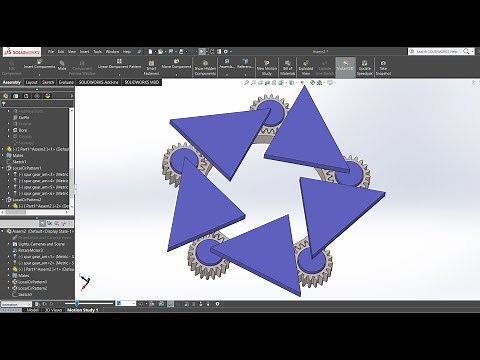Click the Print icon
Screen dimensions: 480x360
click(181, 52)
